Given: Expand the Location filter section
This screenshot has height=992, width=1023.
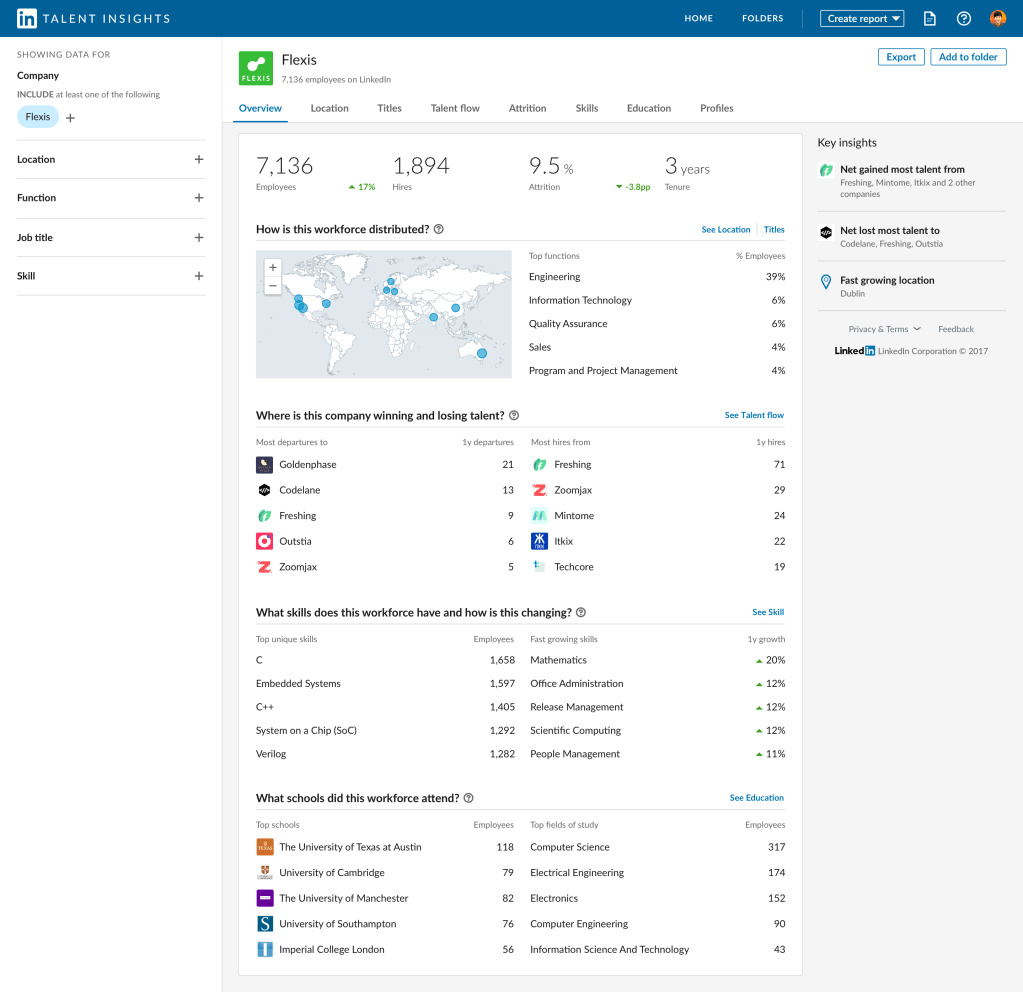Looking at the screenshot, I should tap(198, 159).
